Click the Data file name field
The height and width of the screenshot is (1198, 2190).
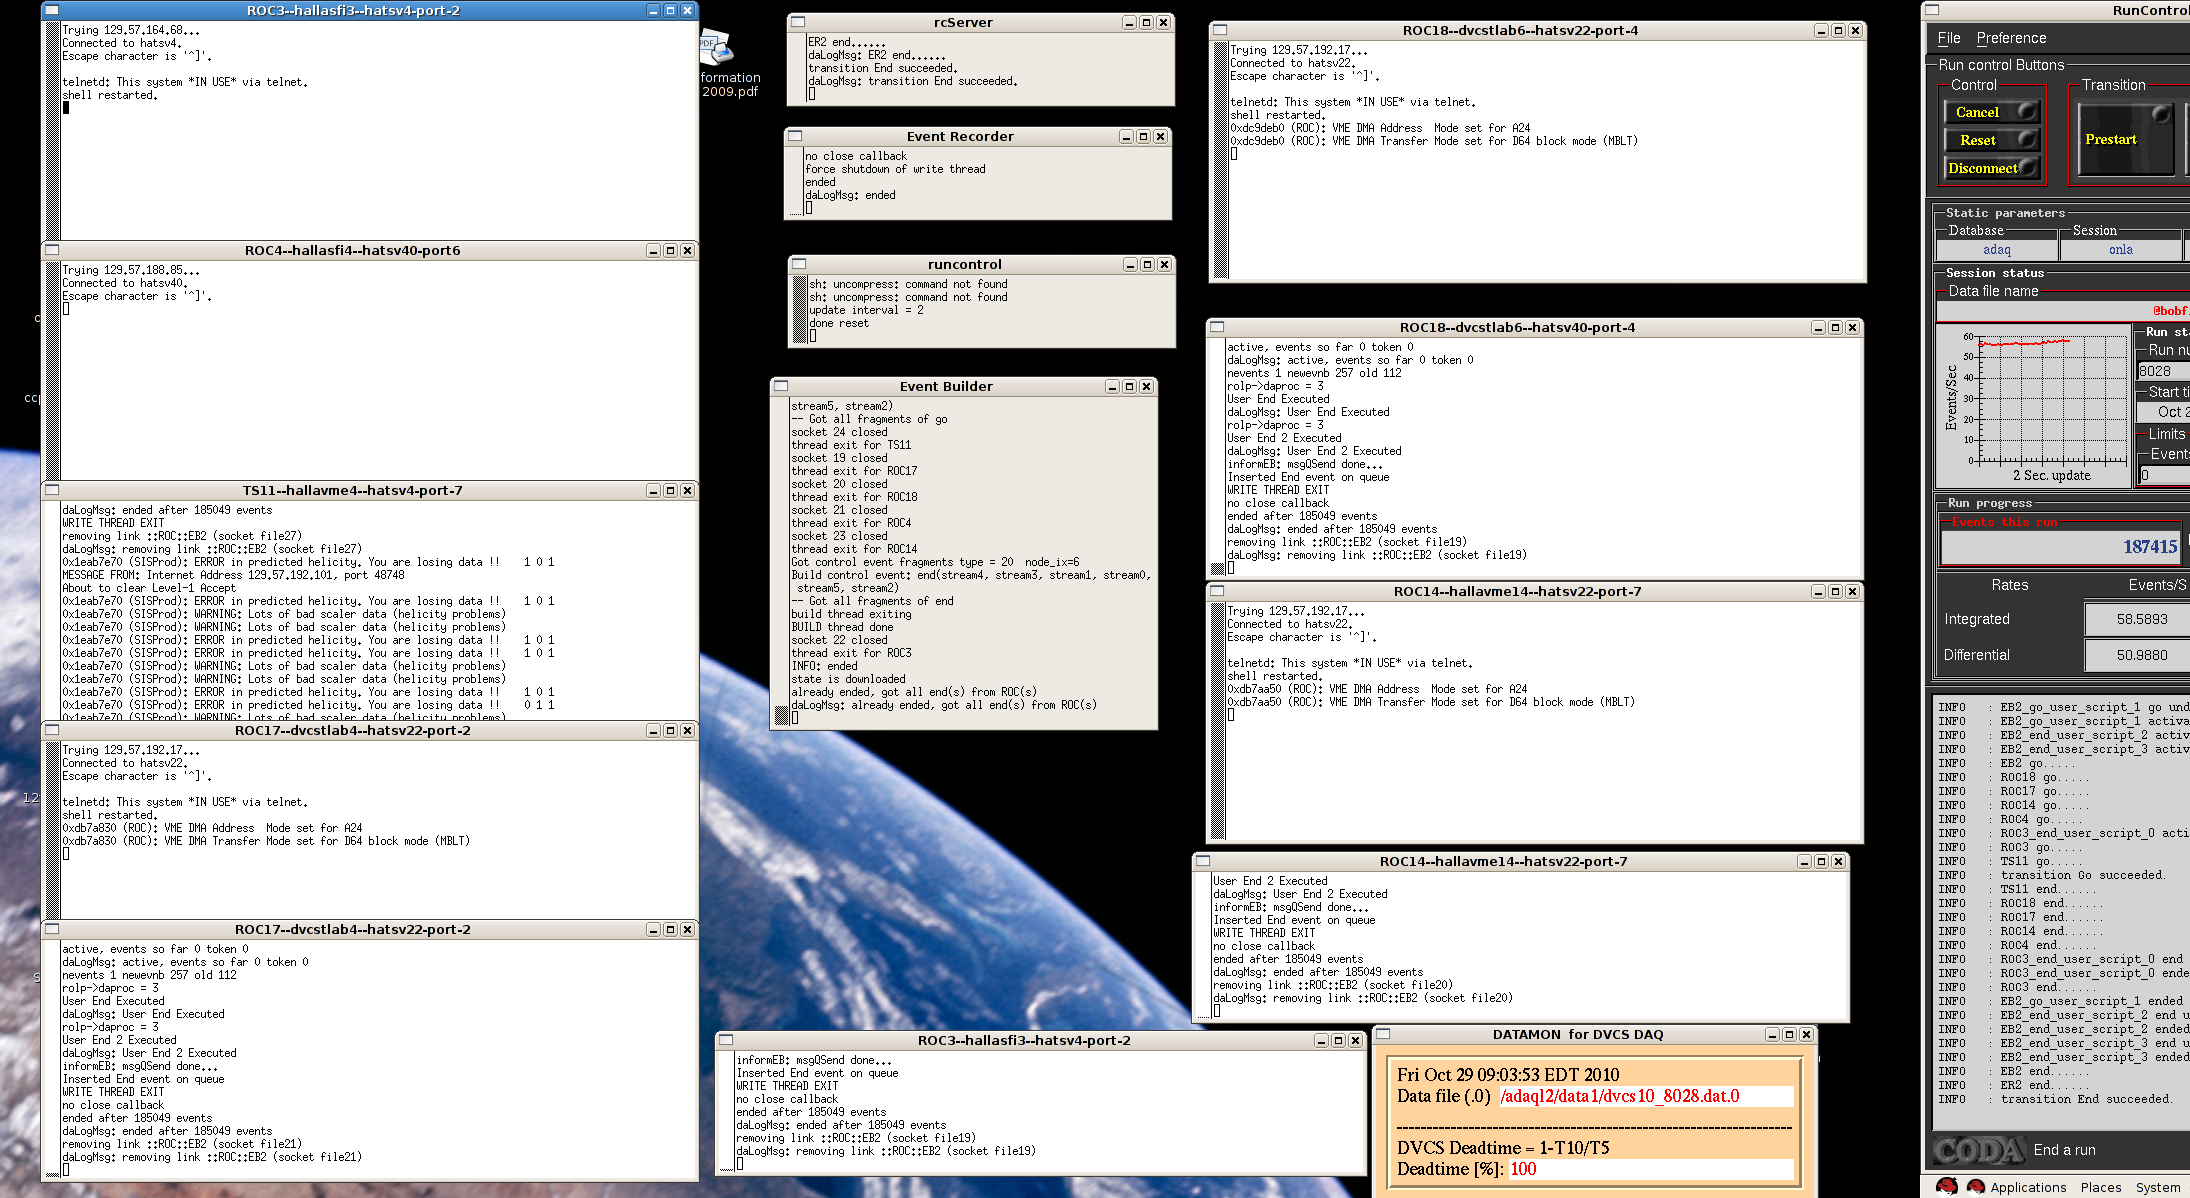(x=2063, y=311)
